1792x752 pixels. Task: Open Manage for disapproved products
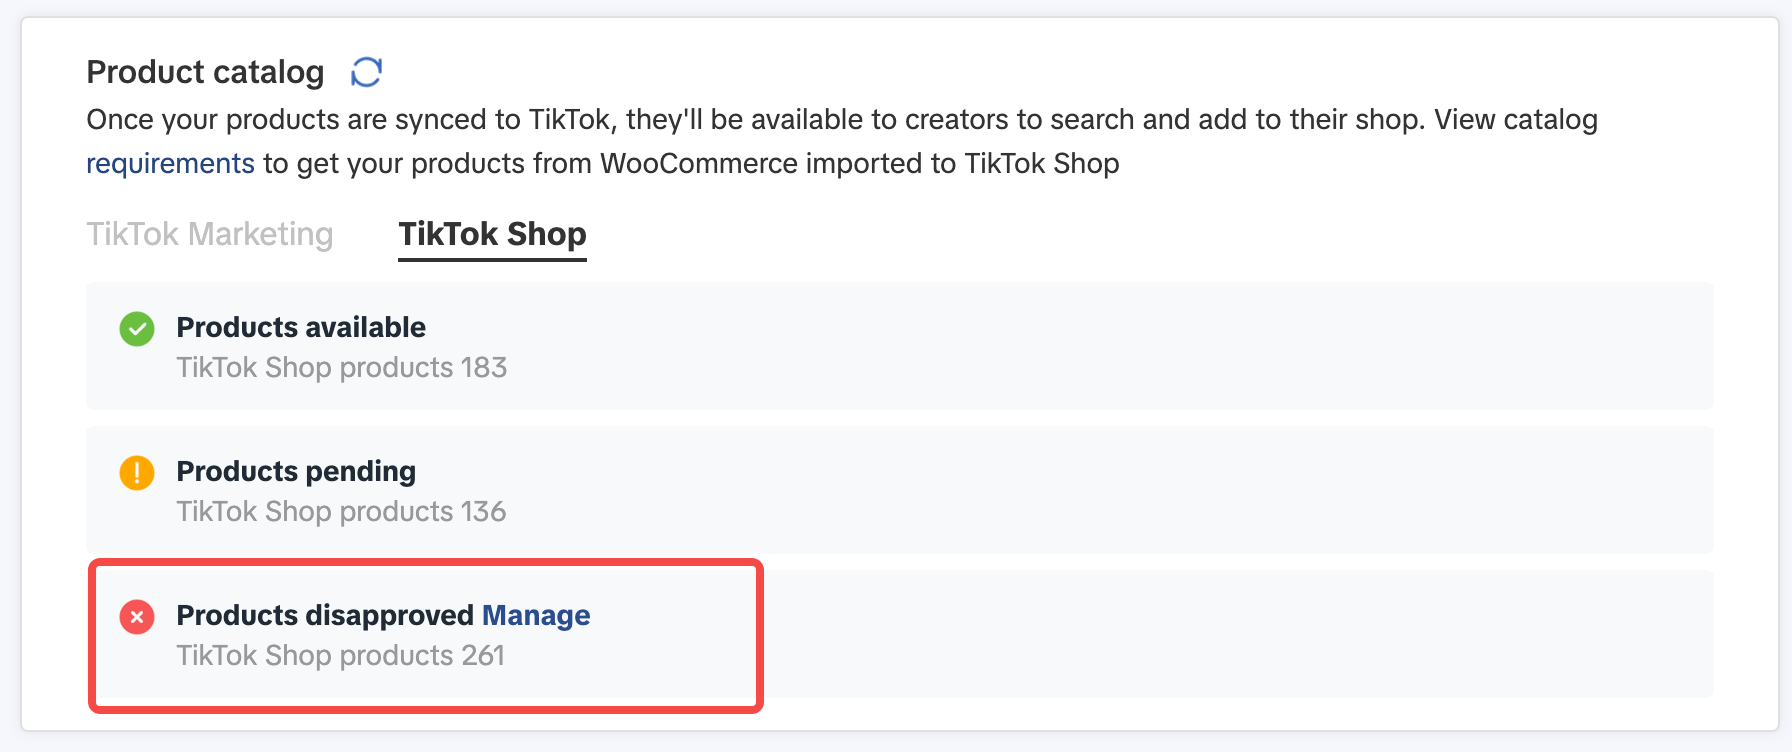click(536, 615)
